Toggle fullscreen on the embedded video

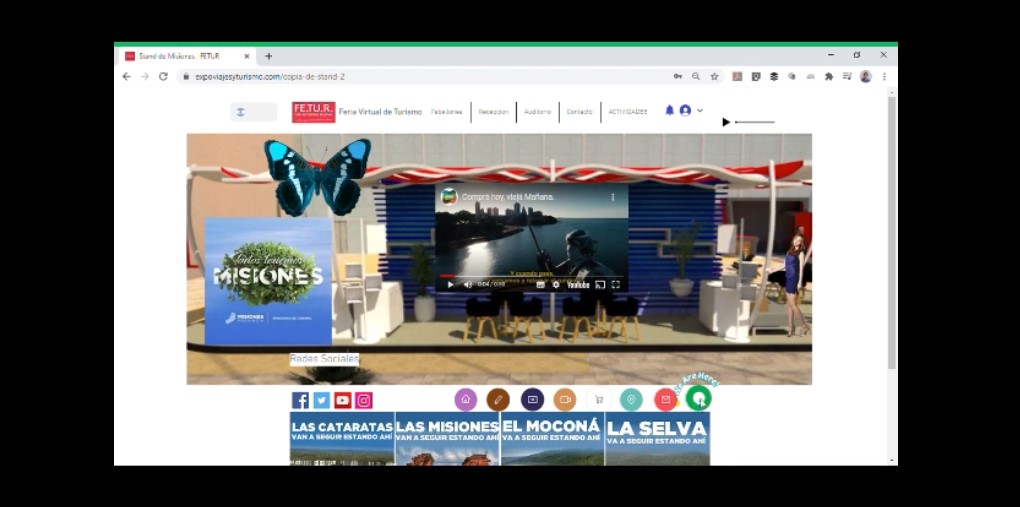(x=615, y=285)
